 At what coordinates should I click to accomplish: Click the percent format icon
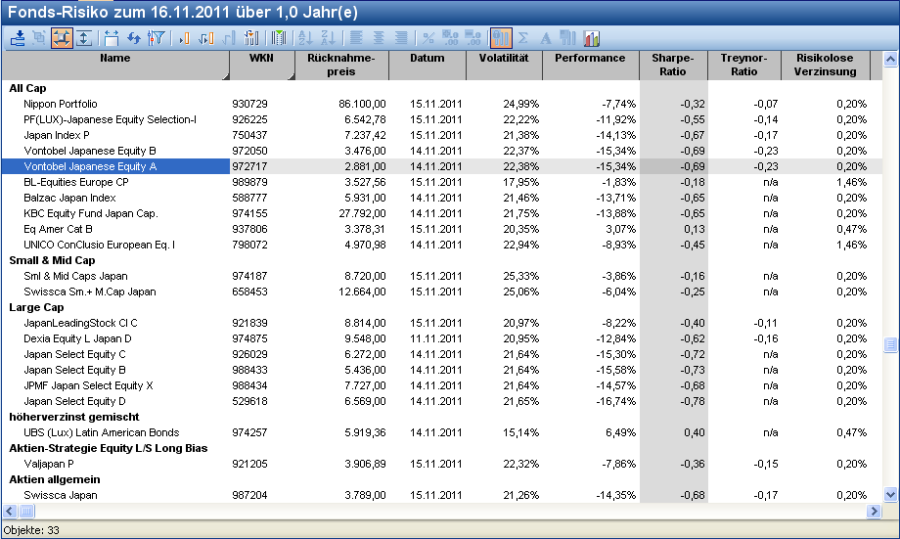point(429,38)
